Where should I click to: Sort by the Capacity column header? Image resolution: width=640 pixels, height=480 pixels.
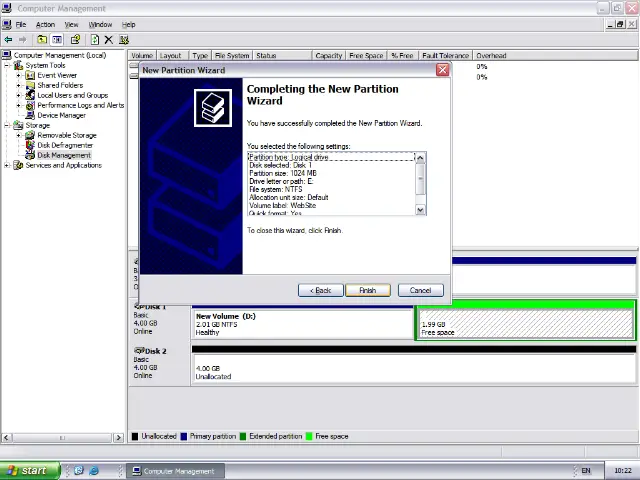pos(329,56)
